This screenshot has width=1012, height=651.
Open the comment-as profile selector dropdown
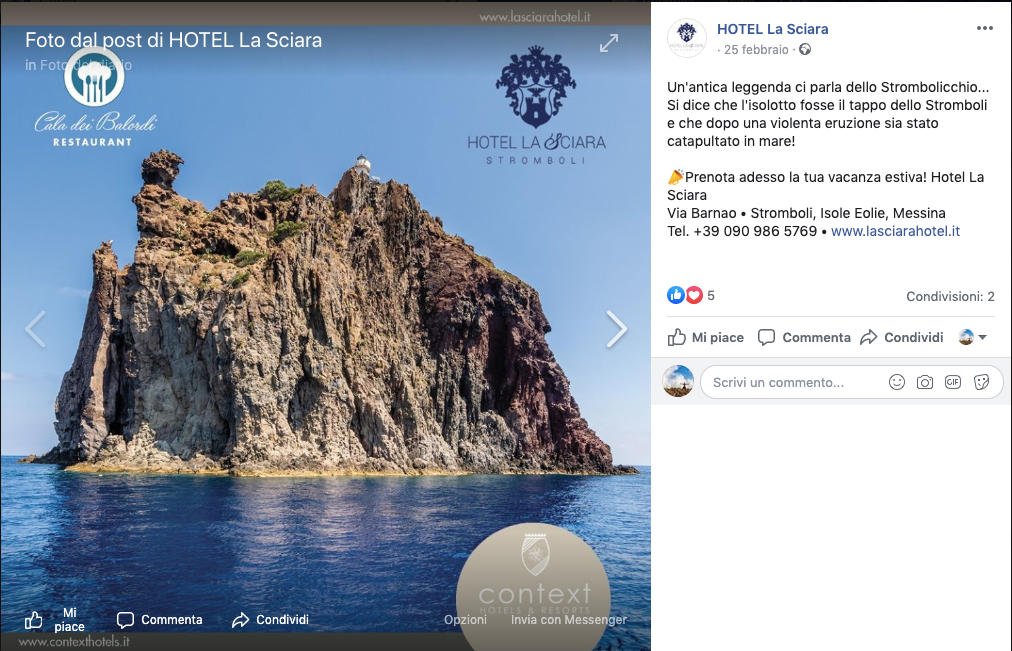973,337
